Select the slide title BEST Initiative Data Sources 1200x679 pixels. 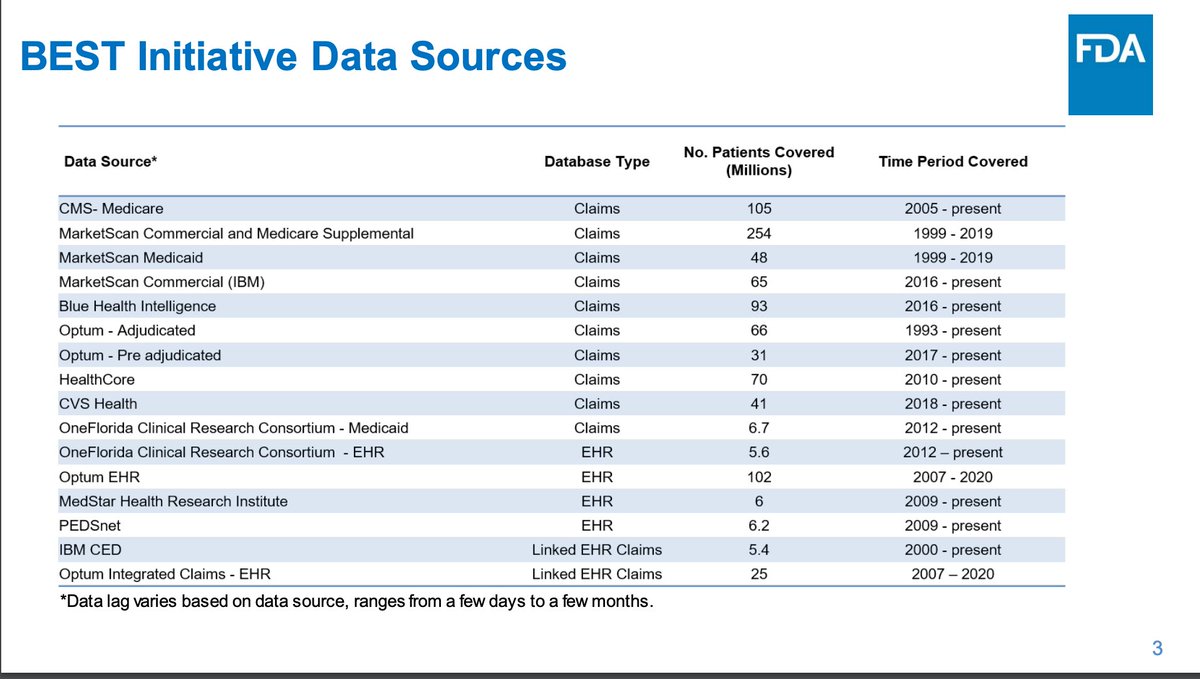click(x=294, y=56)
